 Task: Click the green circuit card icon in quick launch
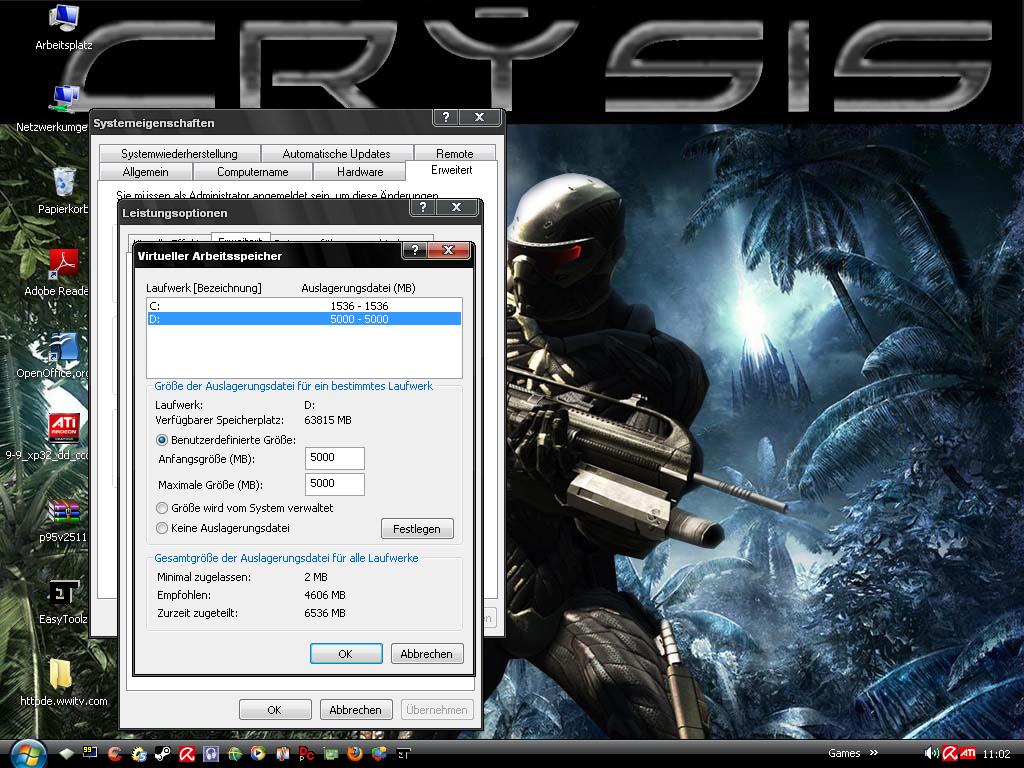pyautogui.click(x=330, y=754)
